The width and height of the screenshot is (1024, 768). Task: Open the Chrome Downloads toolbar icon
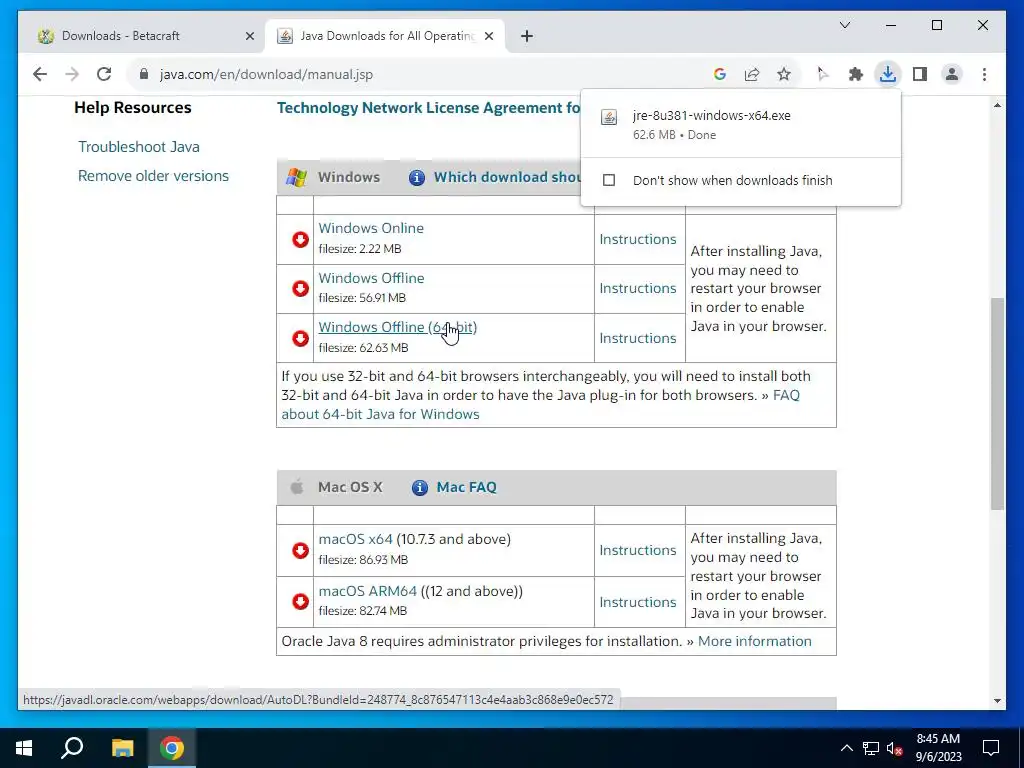888,74
